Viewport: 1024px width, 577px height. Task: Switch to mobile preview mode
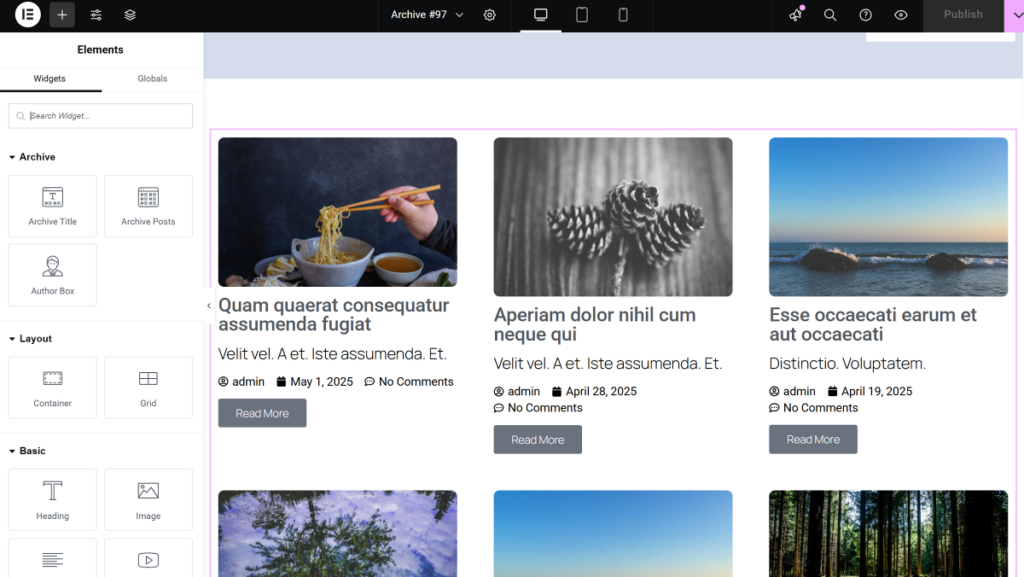point(623,15)
